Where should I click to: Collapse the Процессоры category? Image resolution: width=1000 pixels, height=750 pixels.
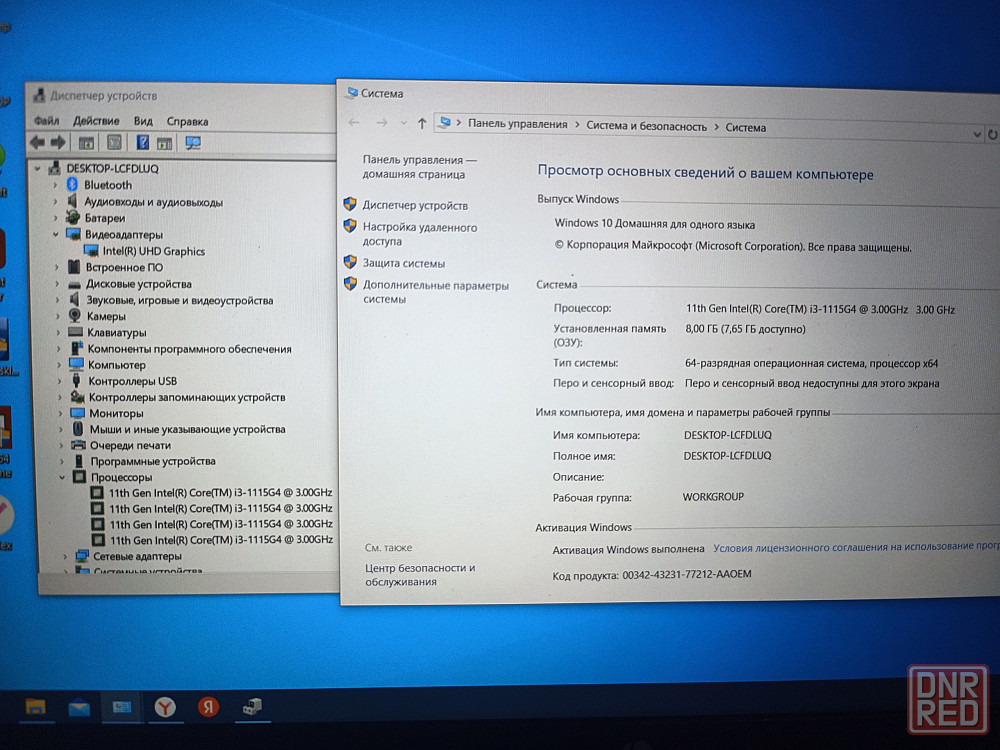tap(62, 477)
